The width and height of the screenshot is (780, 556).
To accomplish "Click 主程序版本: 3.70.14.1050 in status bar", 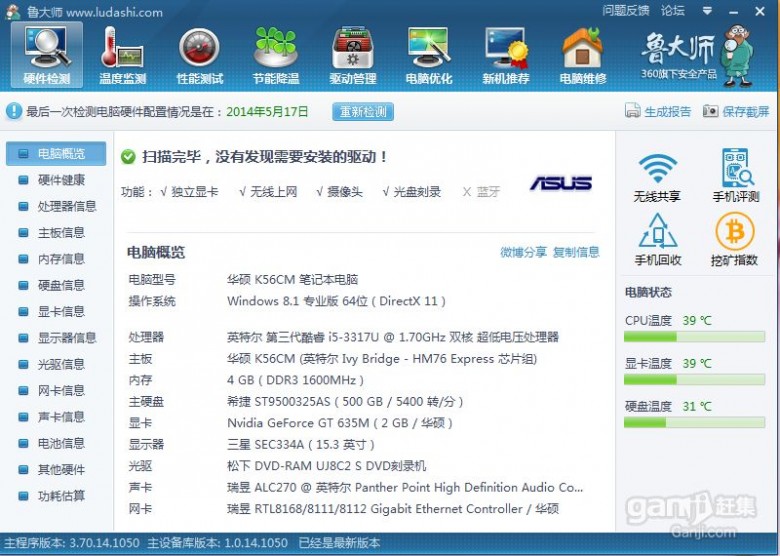I will (x=72, y=543).
